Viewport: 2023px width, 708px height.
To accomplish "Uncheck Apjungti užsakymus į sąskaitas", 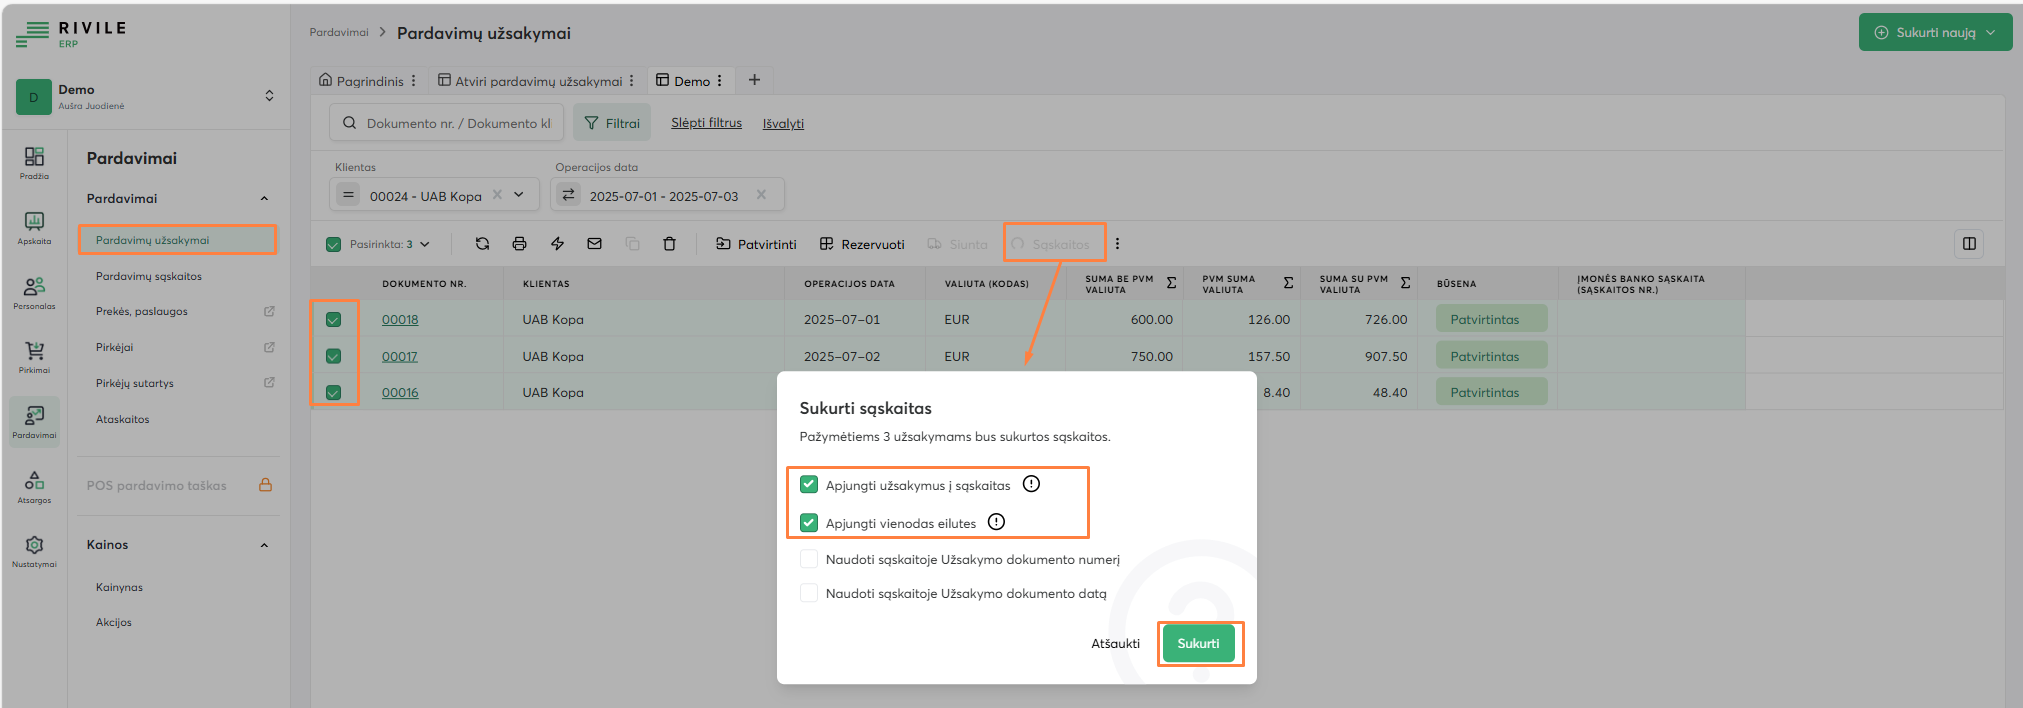I will [x=809, y=485].
